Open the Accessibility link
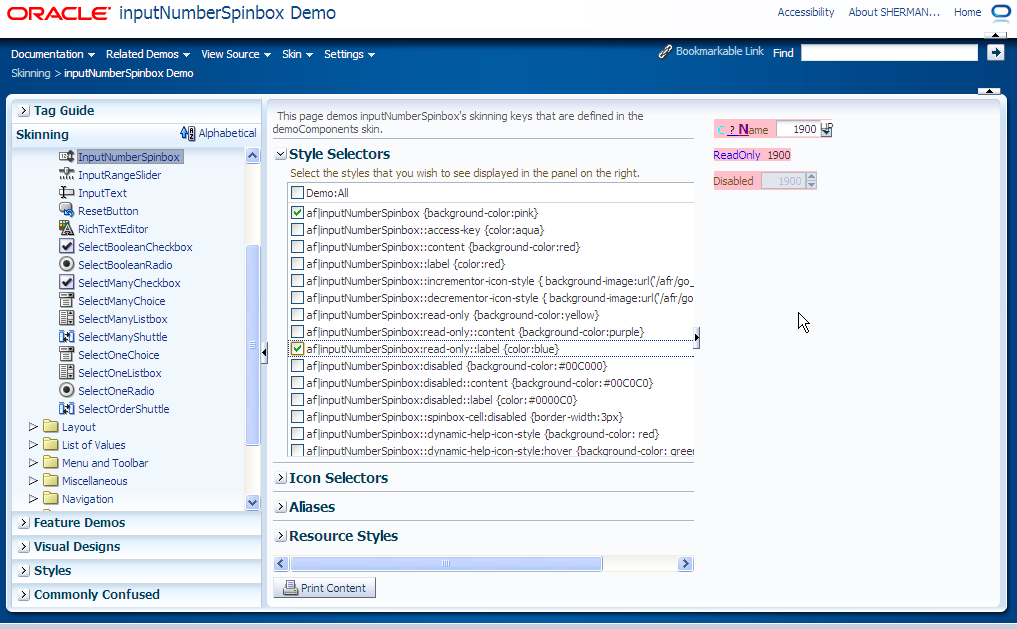This screenshot has height=629, width=1017. (806, 12)
